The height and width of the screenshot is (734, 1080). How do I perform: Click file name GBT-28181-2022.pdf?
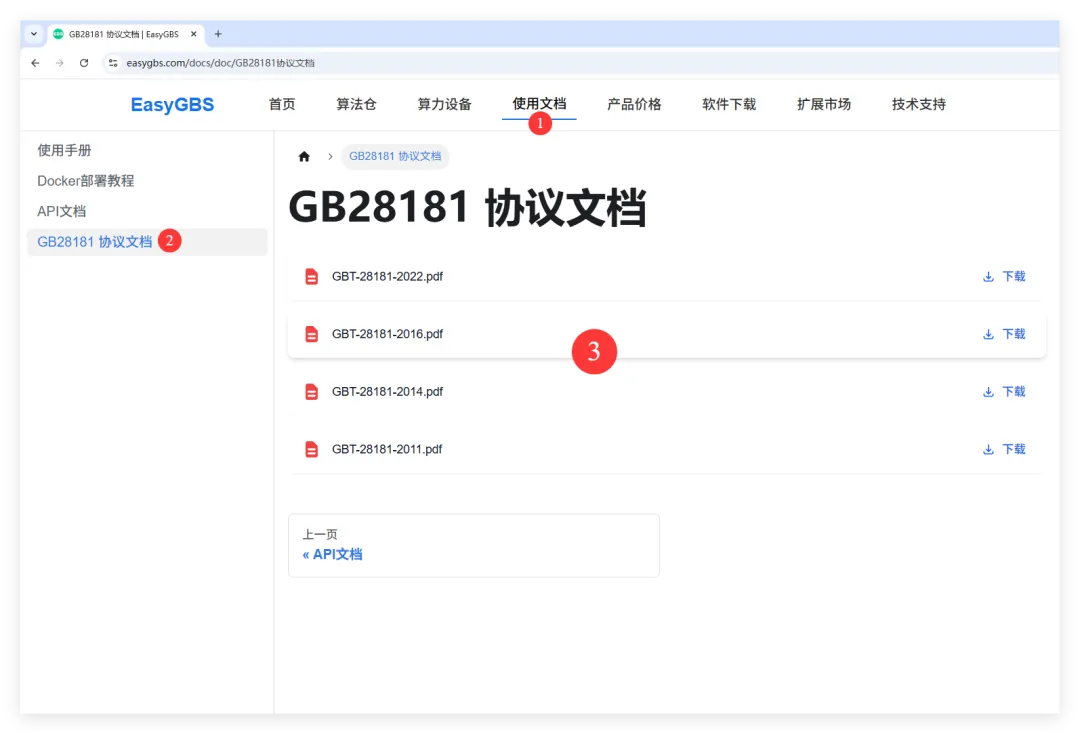pyautogui.click(x=387, y=276)
